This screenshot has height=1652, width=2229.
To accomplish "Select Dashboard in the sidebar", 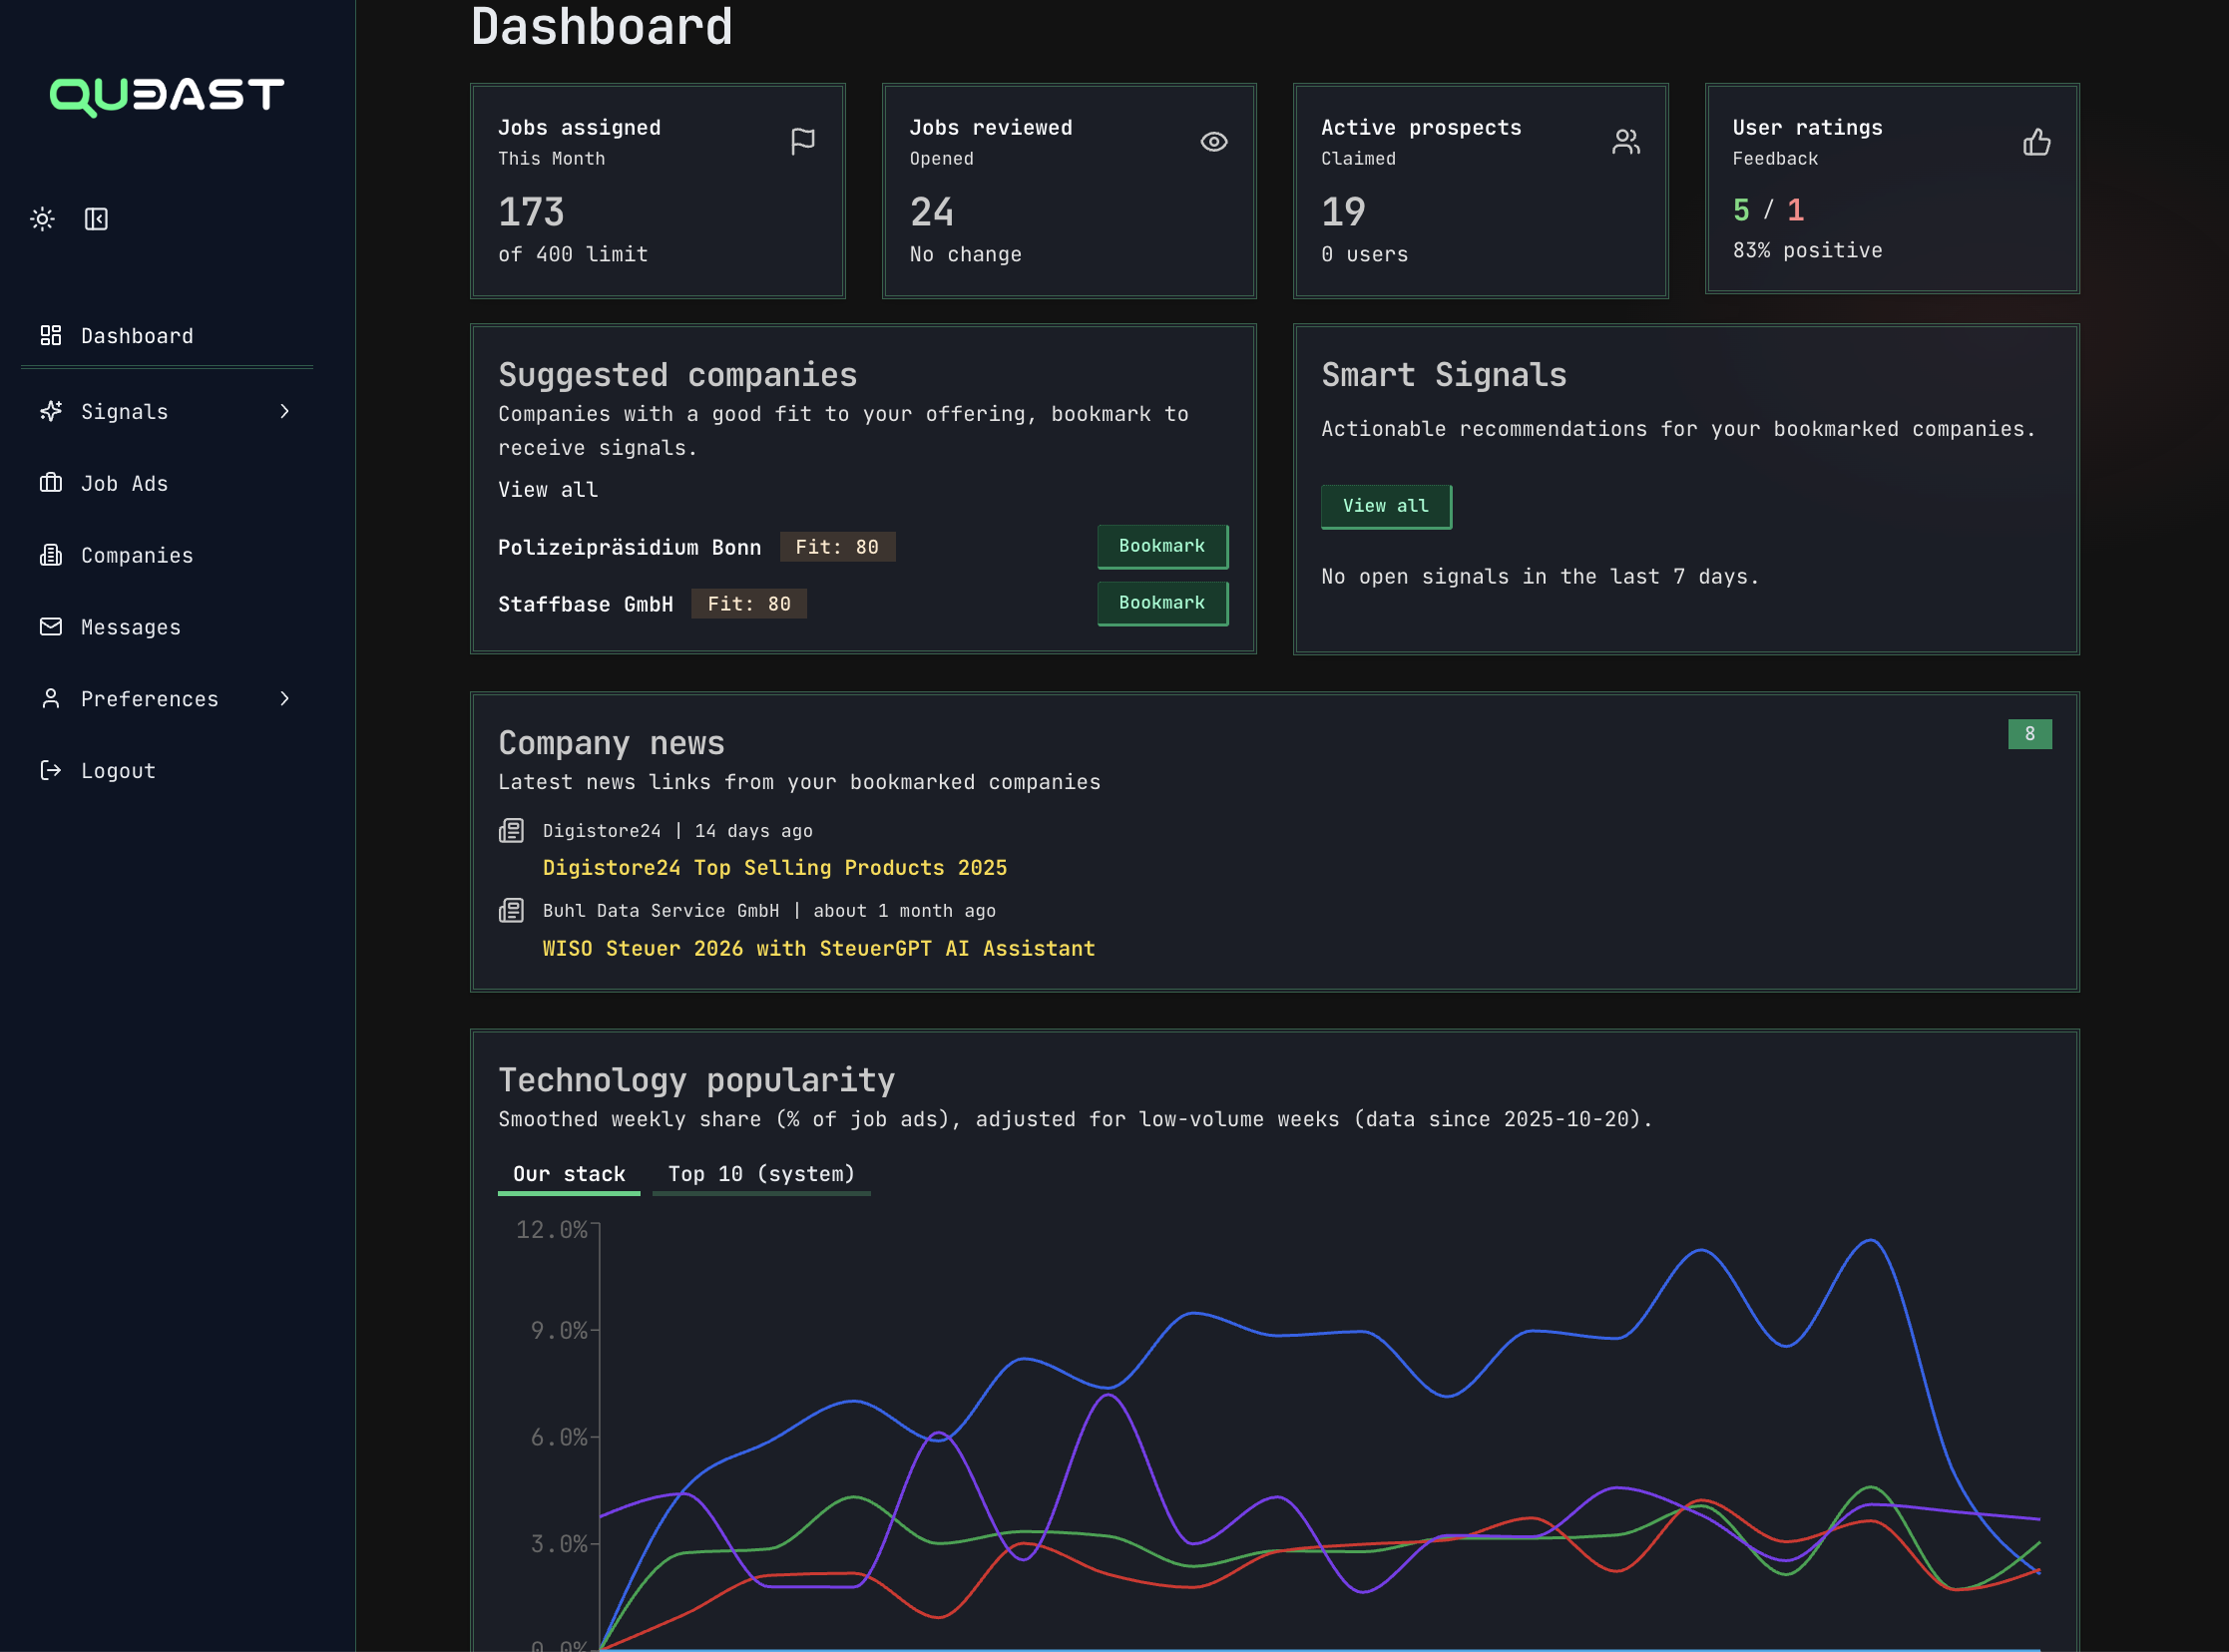I will point(137,335).
